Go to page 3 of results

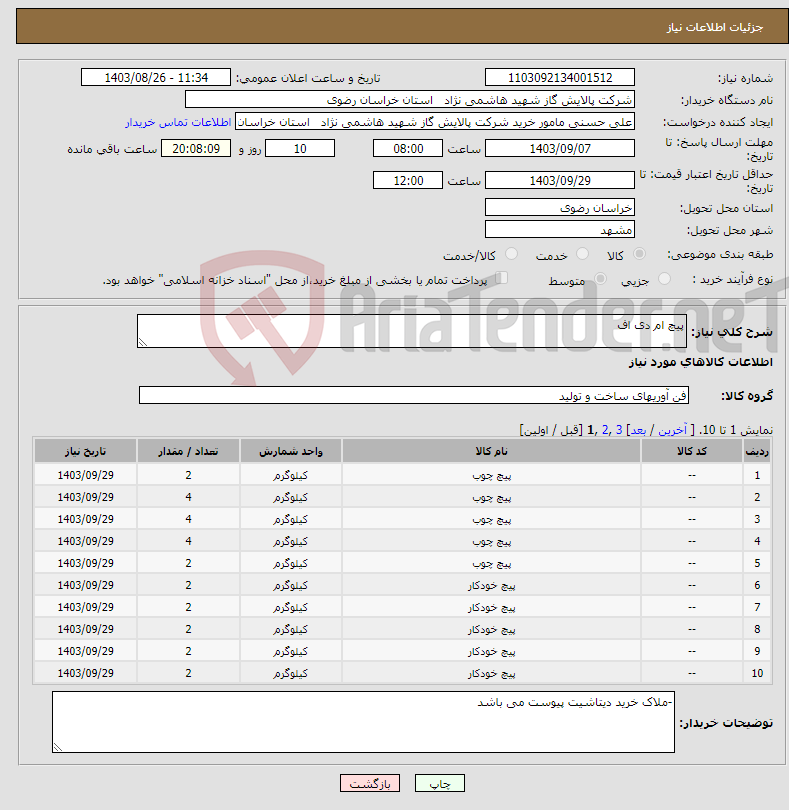coord(619,430)
